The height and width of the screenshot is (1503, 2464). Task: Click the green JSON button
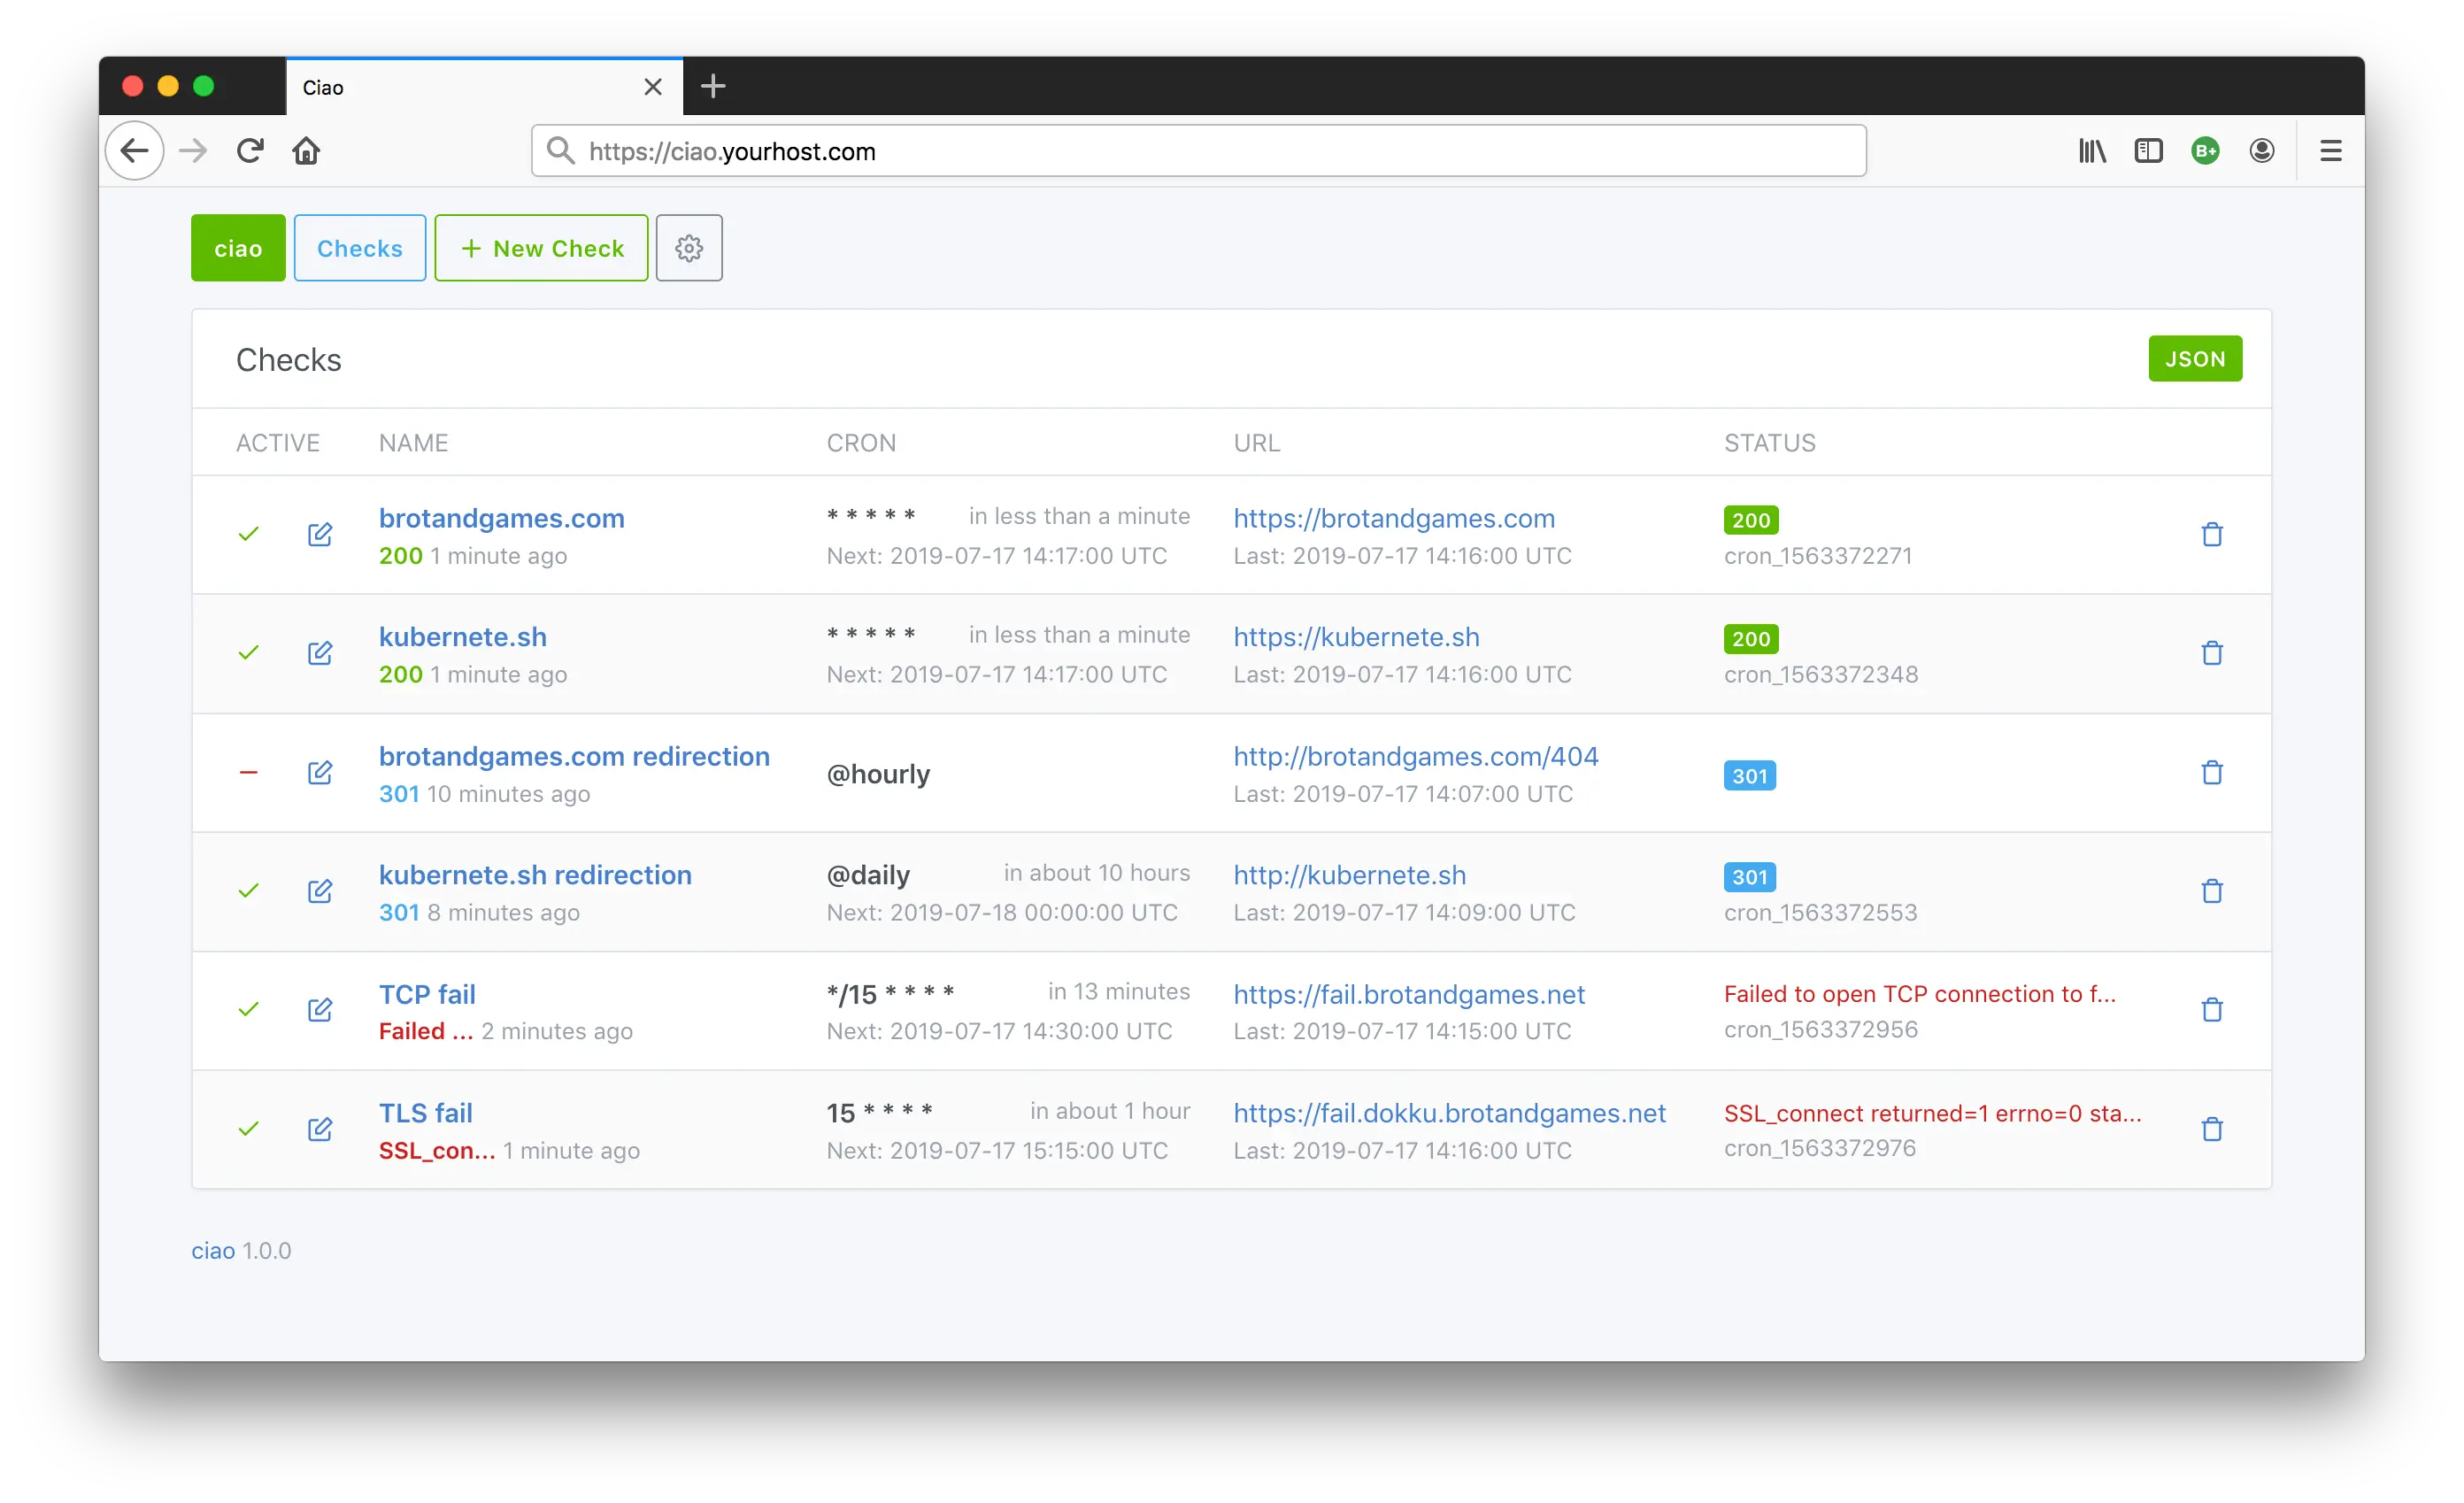[x=2194, y=359]
